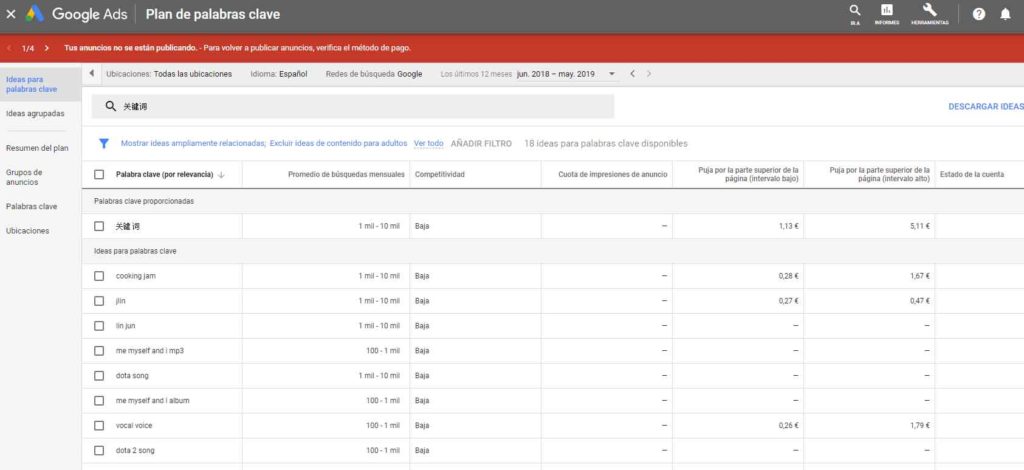1024x470 pixels.
Task: Check the box for dota song
Action: tap(99, 375)
